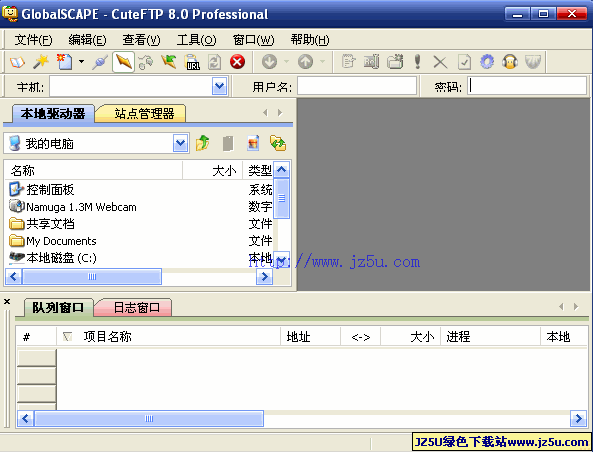Click the greyed Reconnect icon
This screenshot has height=452, width=593.
pyautogui.click(x=146, y=62)
